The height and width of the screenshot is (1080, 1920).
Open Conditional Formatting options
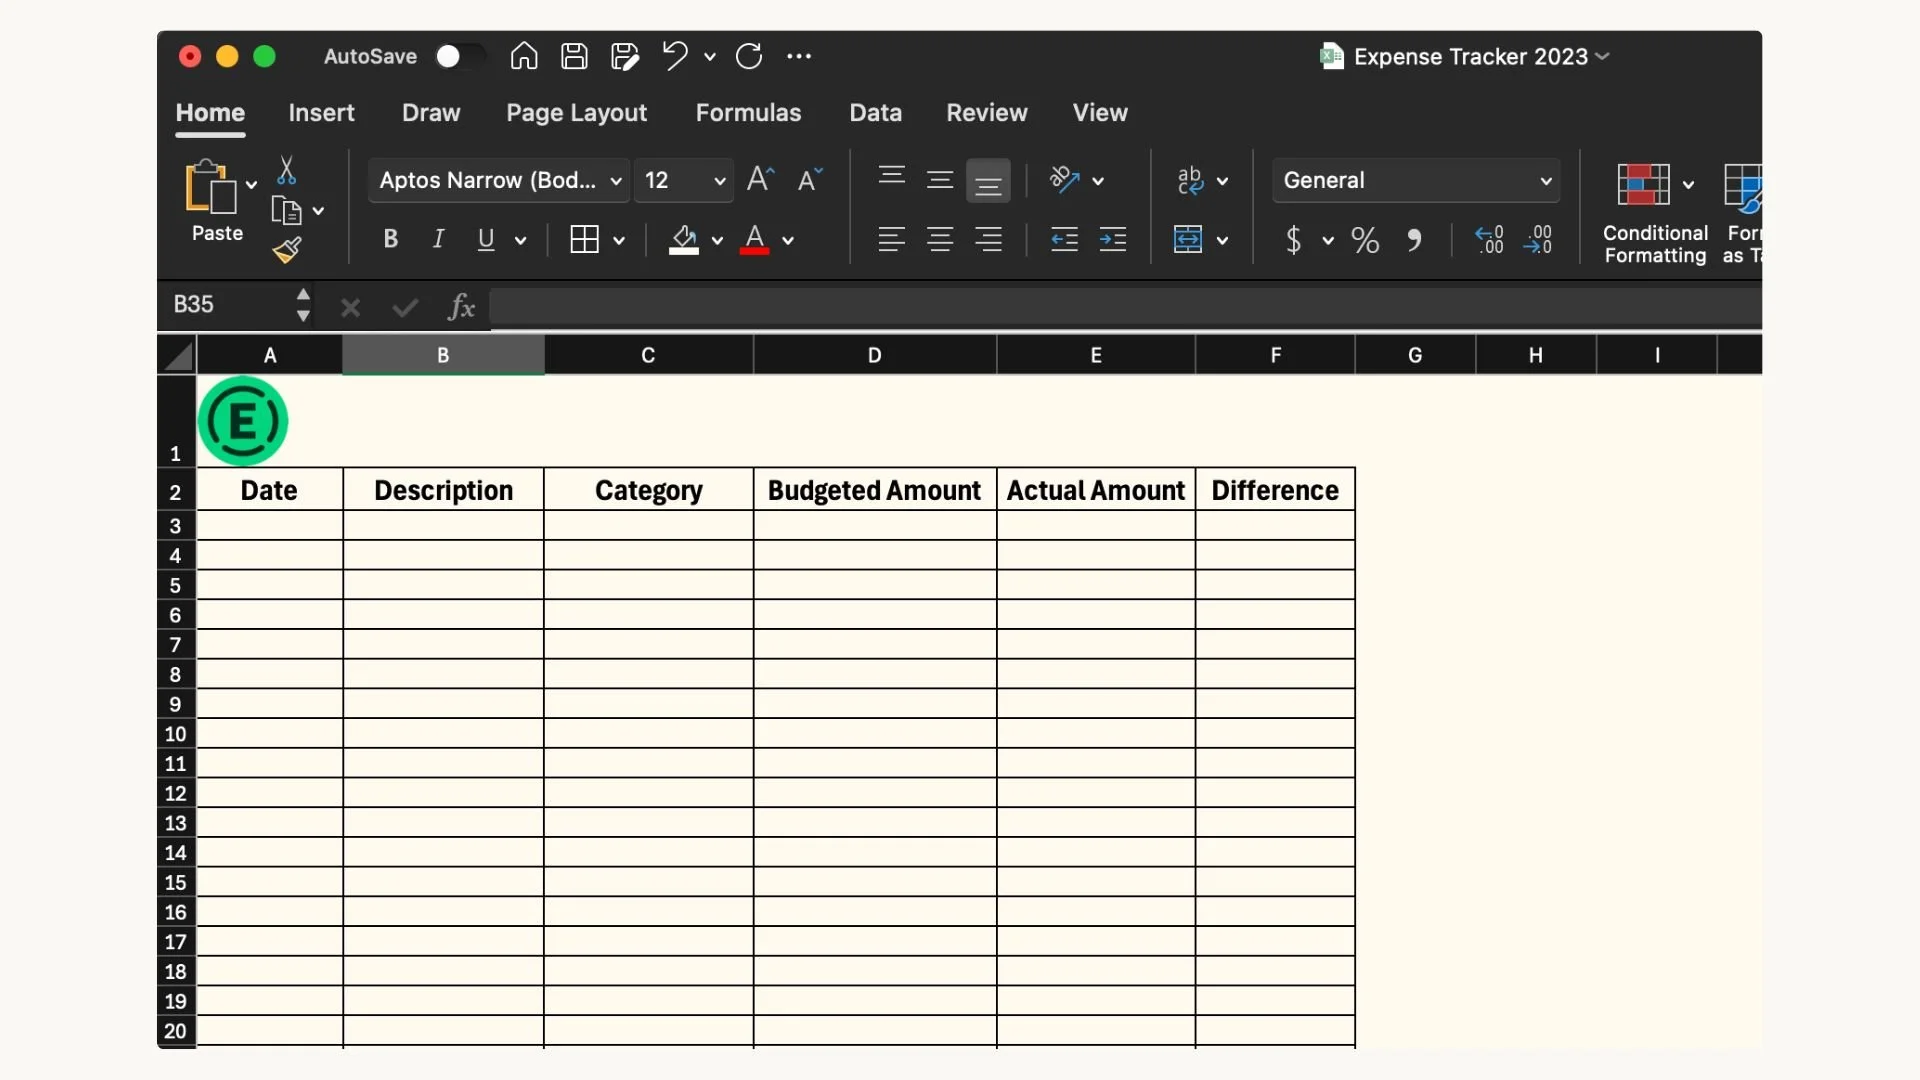(1652, 207)
